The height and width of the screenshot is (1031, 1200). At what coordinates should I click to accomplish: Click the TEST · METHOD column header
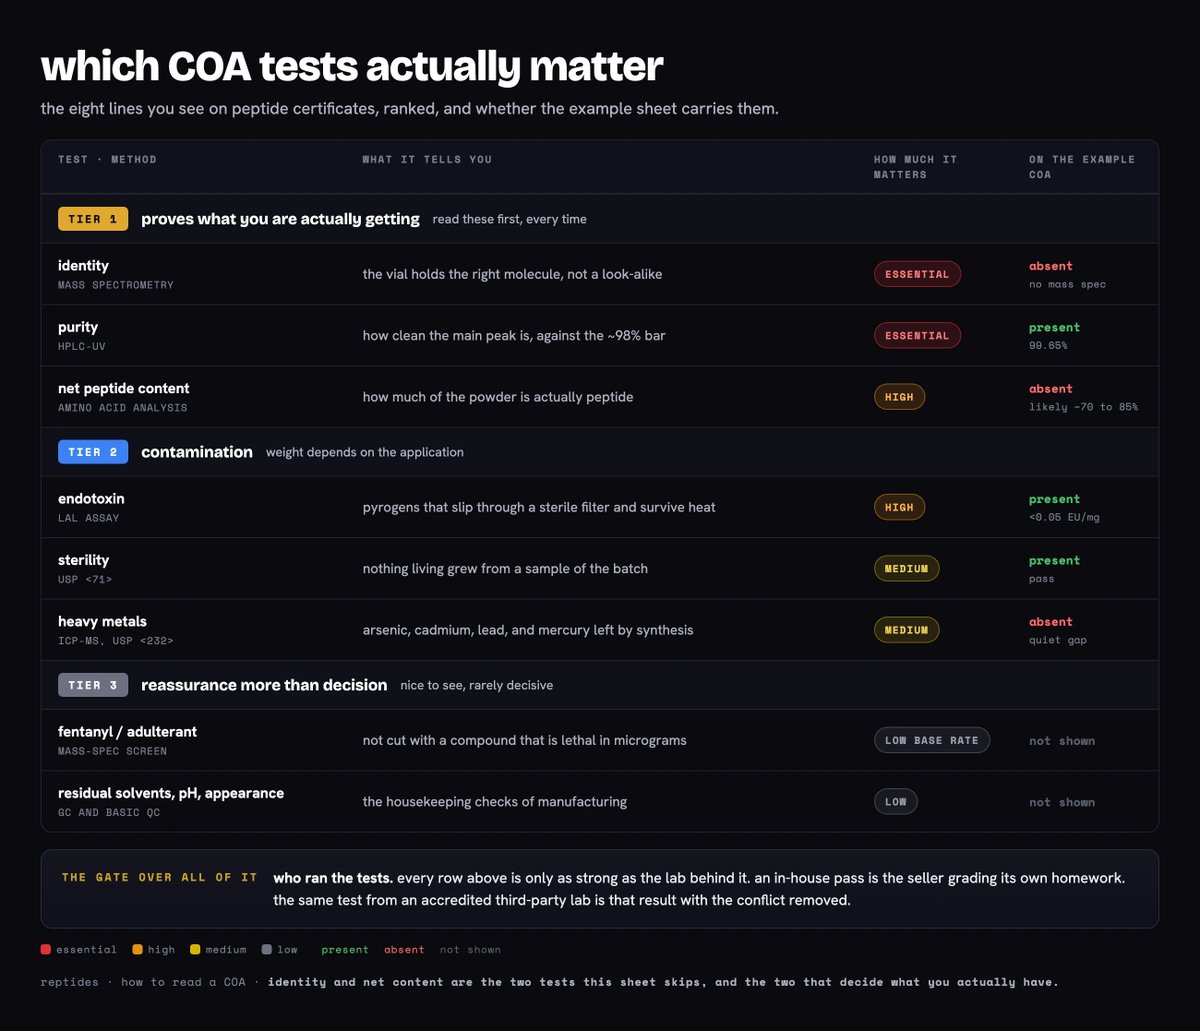pos(107,160)
